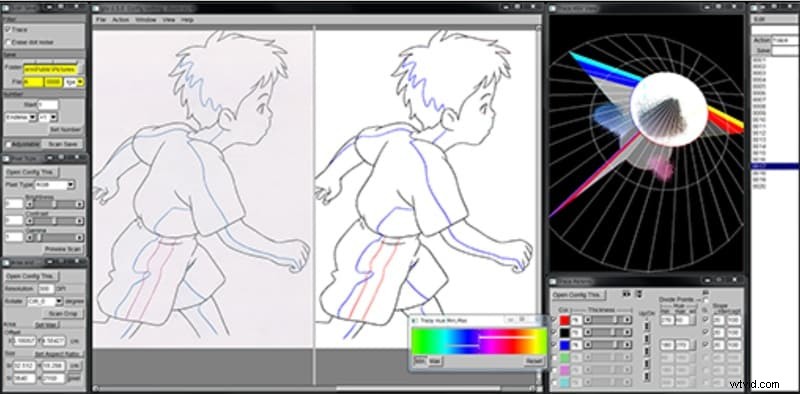This screenshot has width=800, height=394.
Task: Open the Action menu
Action: click(x=120, y=19)
